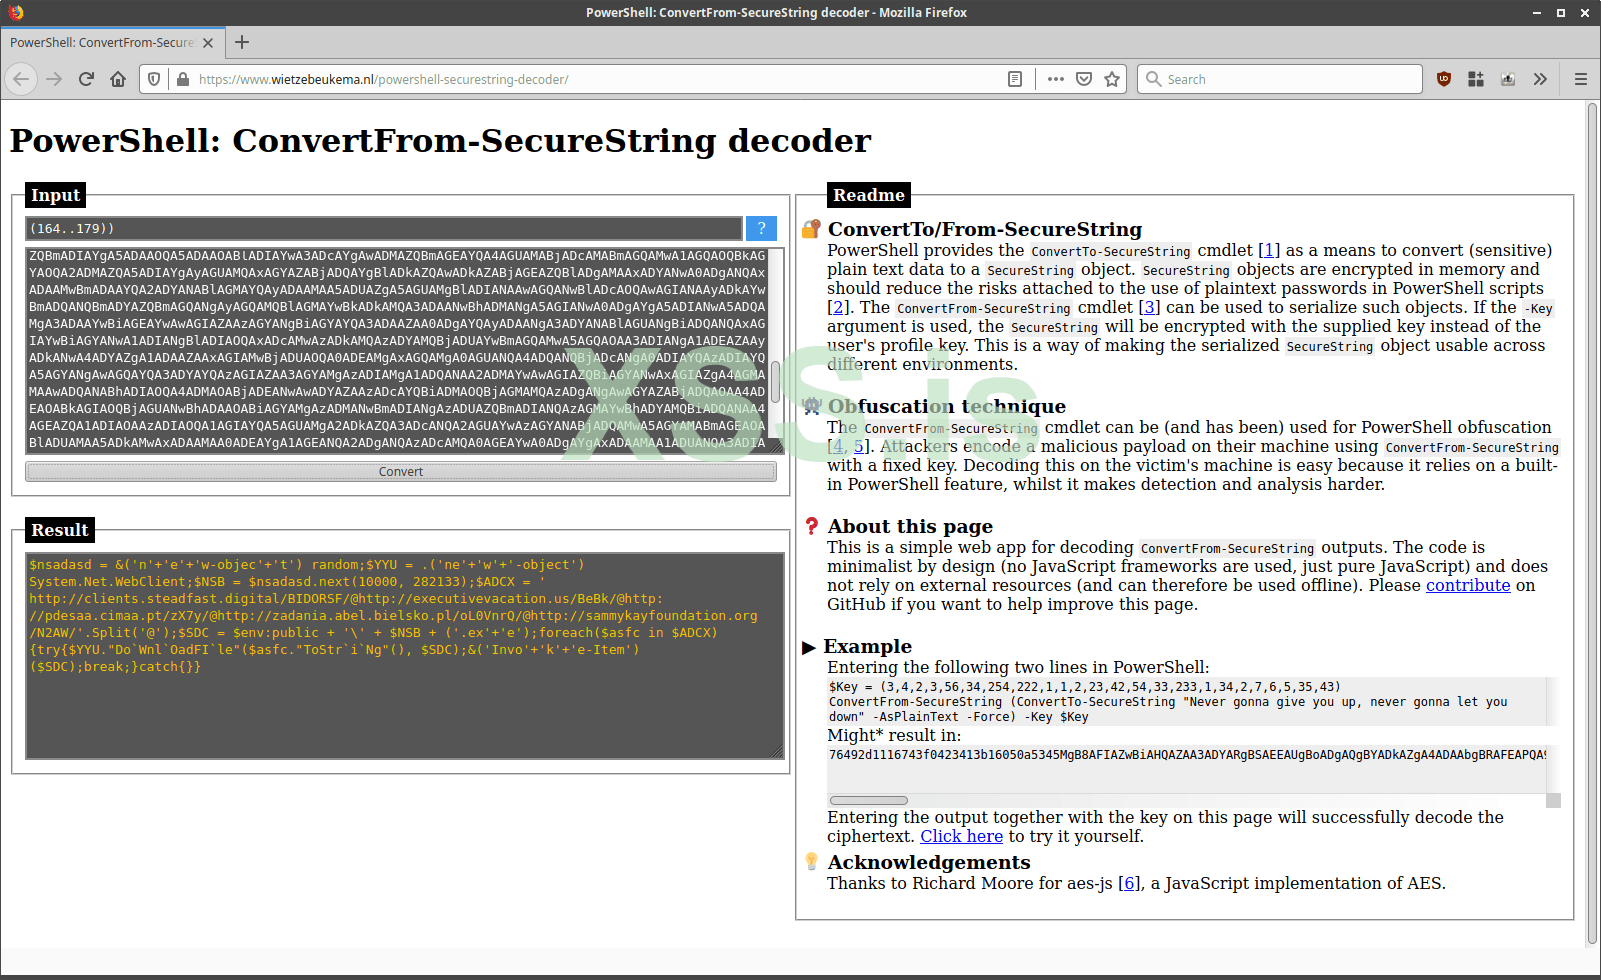
Task: Click the 'About this page' heading
Action: click(x=910, y=526)
